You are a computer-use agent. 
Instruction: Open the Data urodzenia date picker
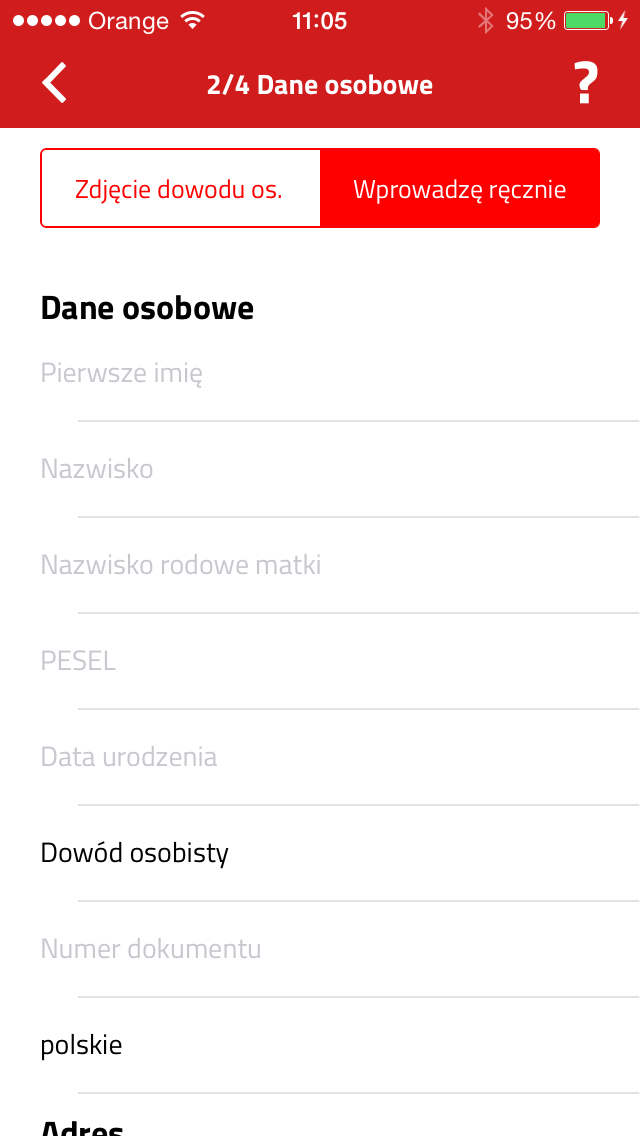click(x=320, y=757)
